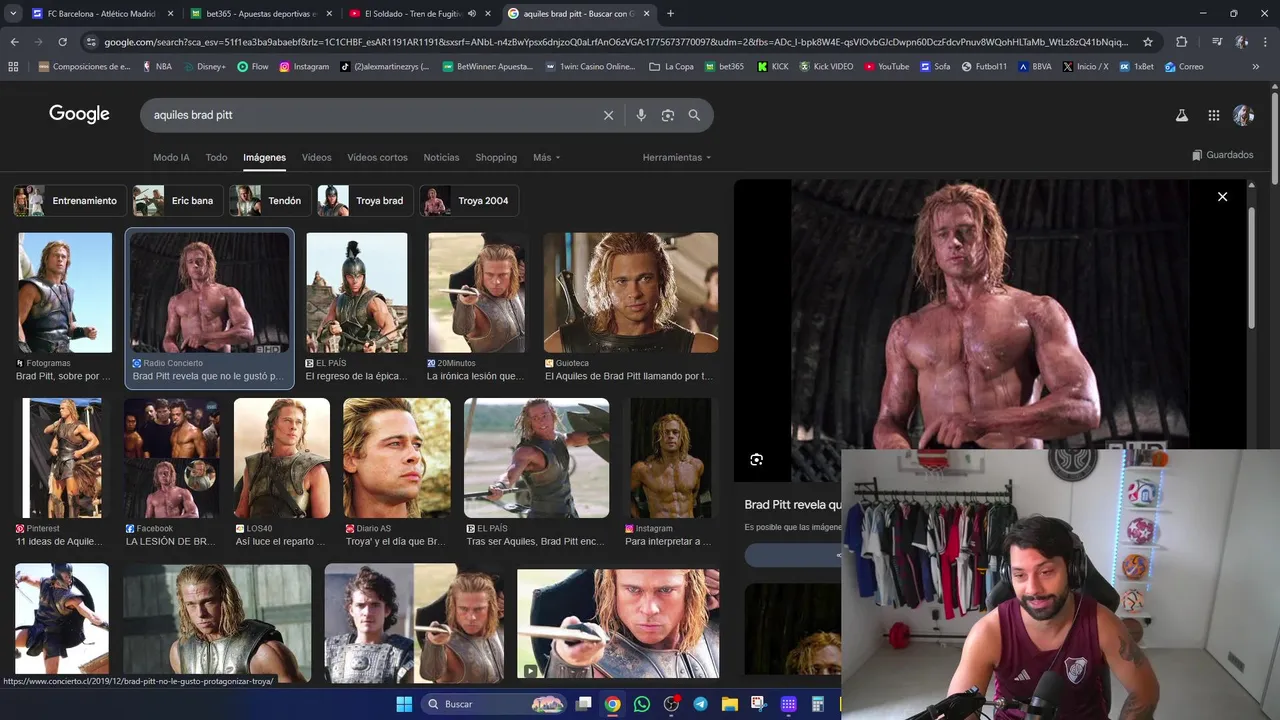
Task: Switch to the bet365 Apuestas deportivas tab
Action: (x=260, y=14)
